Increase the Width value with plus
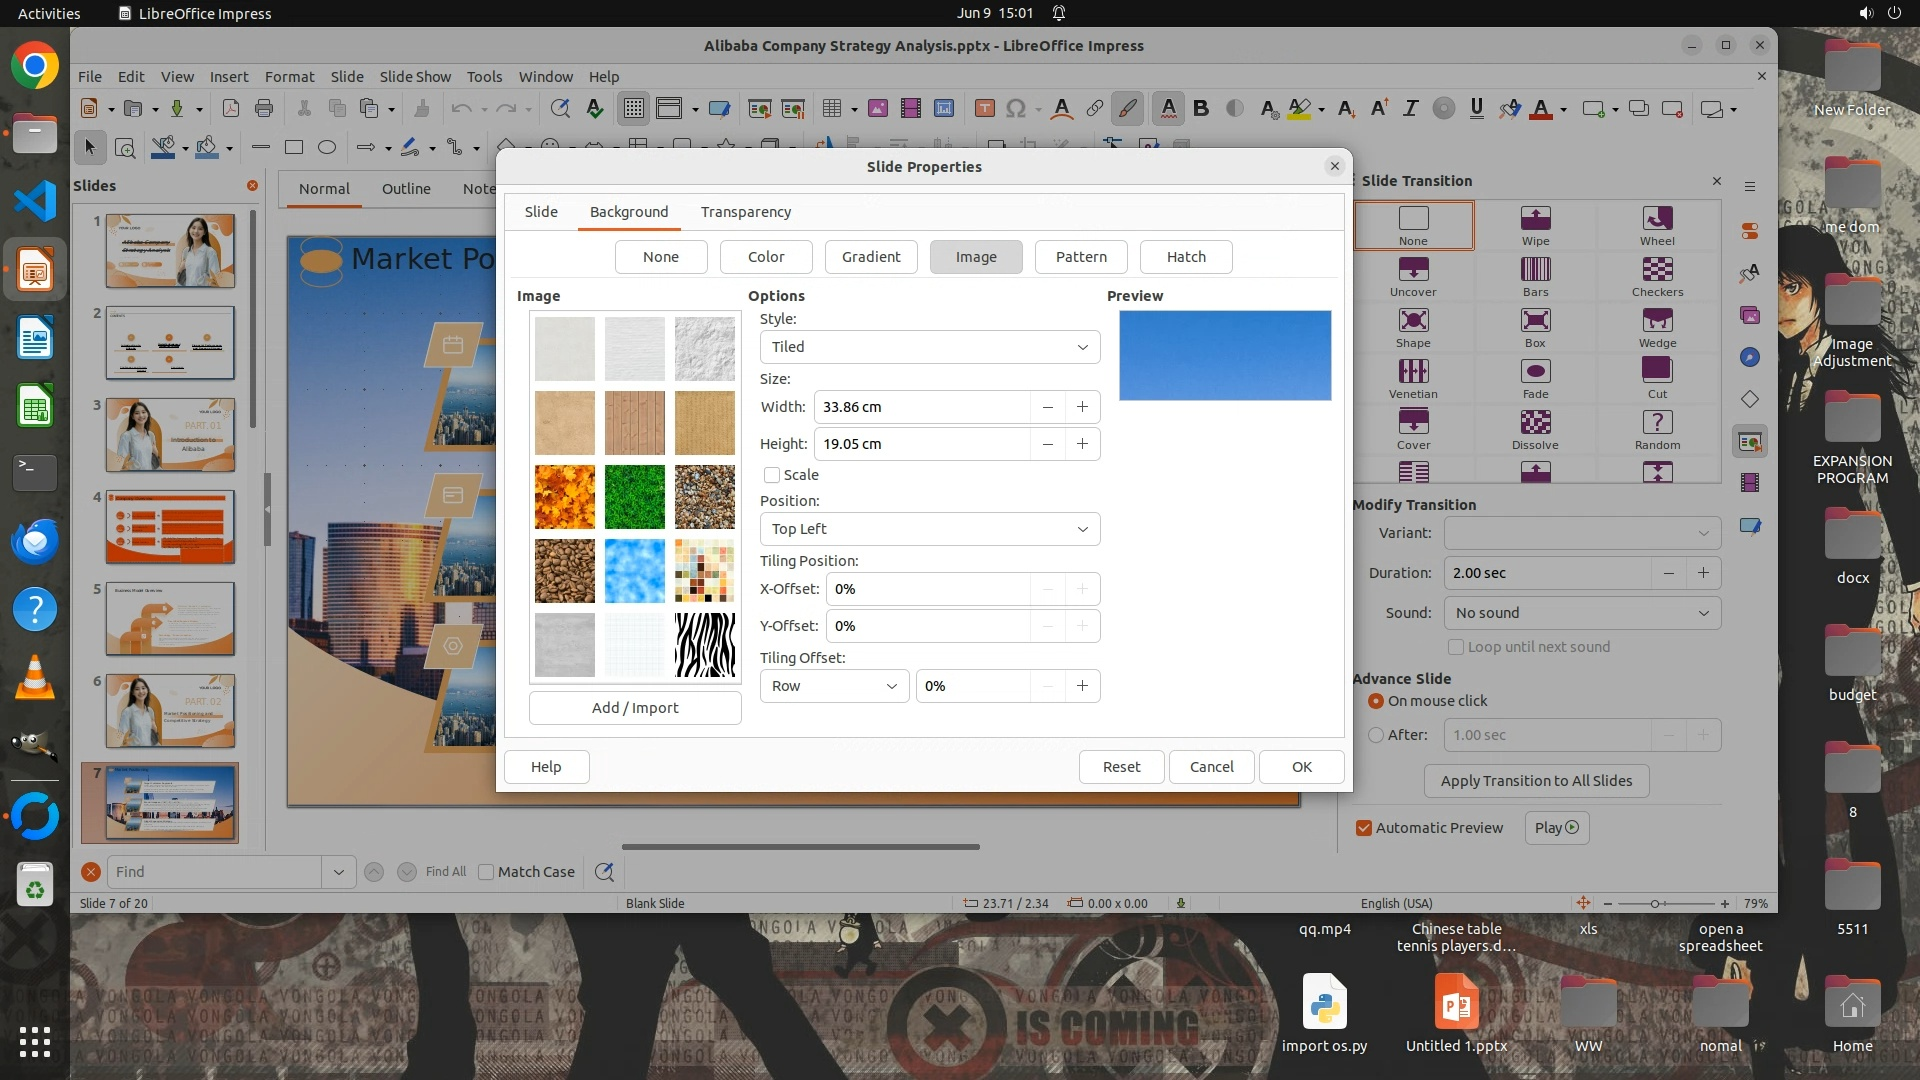 1082,407
